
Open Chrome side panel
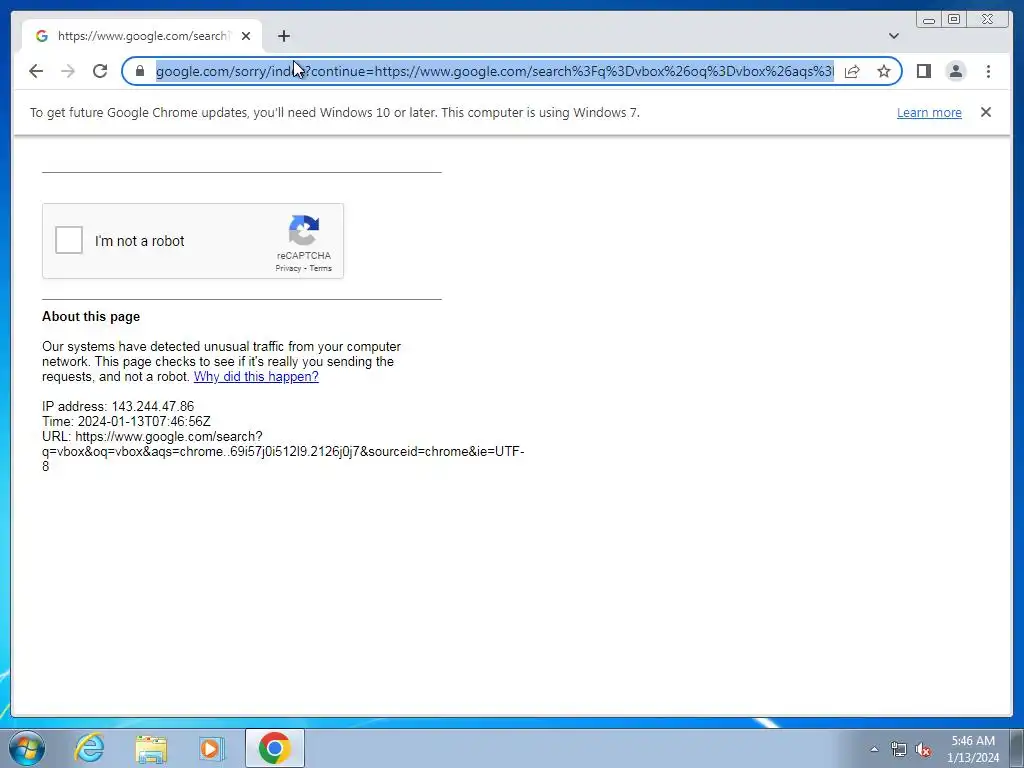pyautogui.click(x=923, y=71)
